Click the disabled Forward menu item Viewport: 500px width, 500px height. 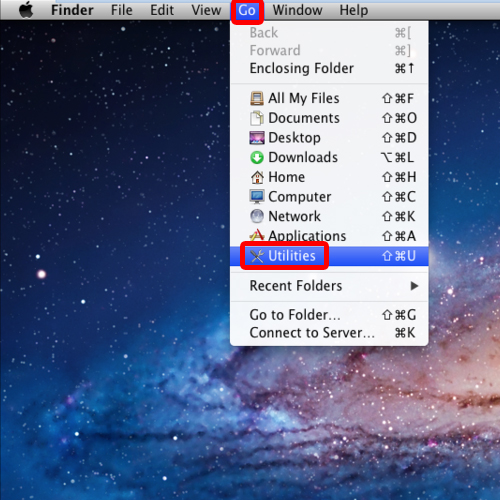coord(329,51)
